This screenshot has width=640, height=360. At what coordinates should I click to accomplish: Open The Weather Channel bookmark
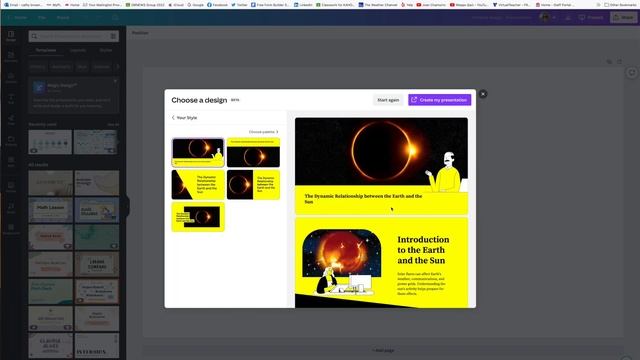tap(378, 4)
